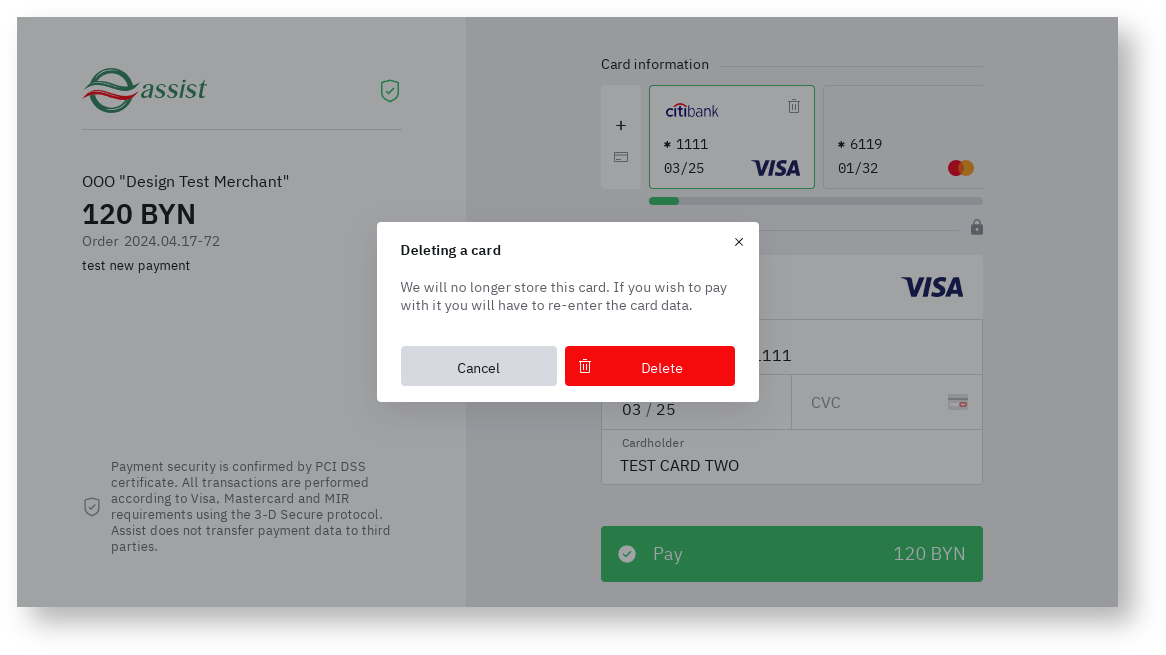Click the padlock icon above card form
Viewport: 1166px width, 655px height.
pyautogui.click(x=977, y=228)
